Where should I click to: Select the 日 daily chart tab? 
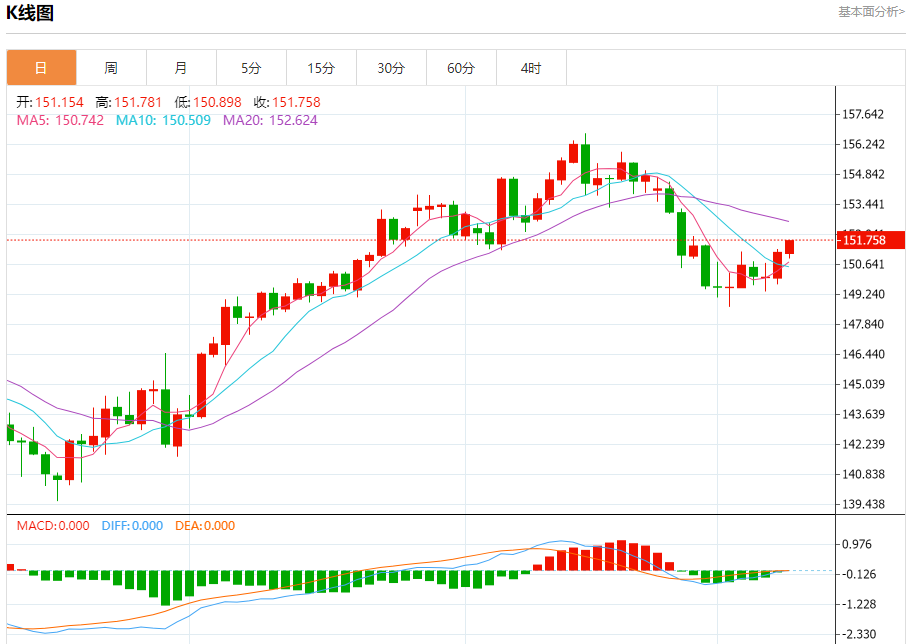pyautogui.click(x=41, y=68)
